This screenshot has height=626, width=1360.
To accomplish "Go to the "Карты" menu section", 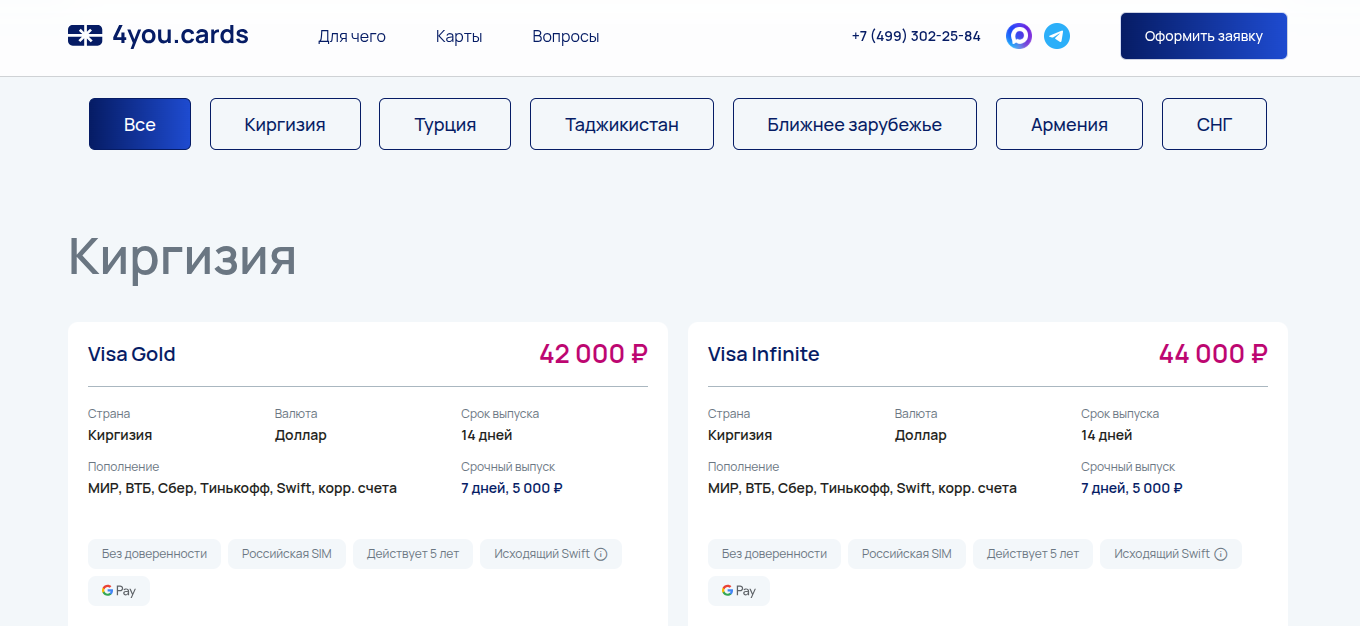I will click(x=459, y=37).
